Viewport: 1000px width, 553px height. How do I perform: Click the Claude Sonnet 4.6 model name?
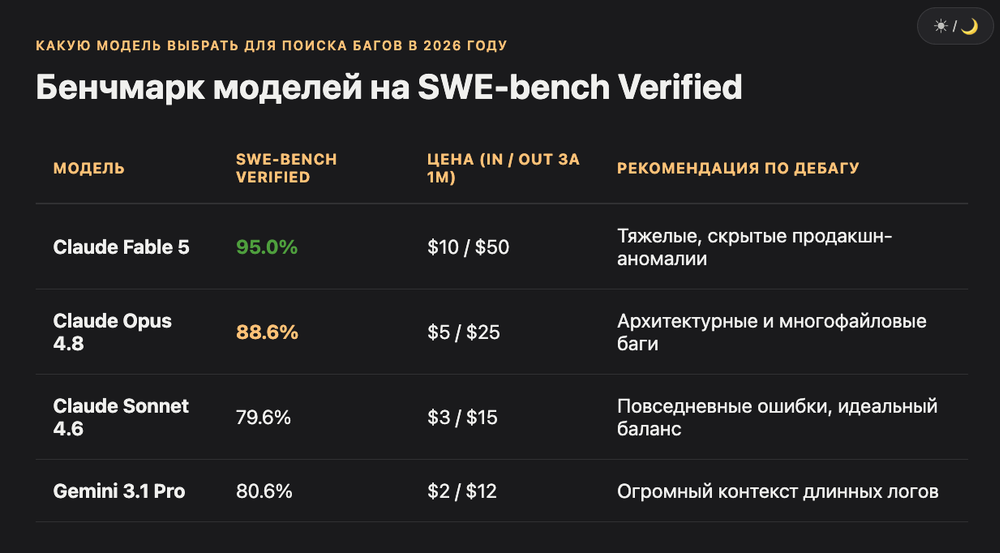click(x=121, y=417)
